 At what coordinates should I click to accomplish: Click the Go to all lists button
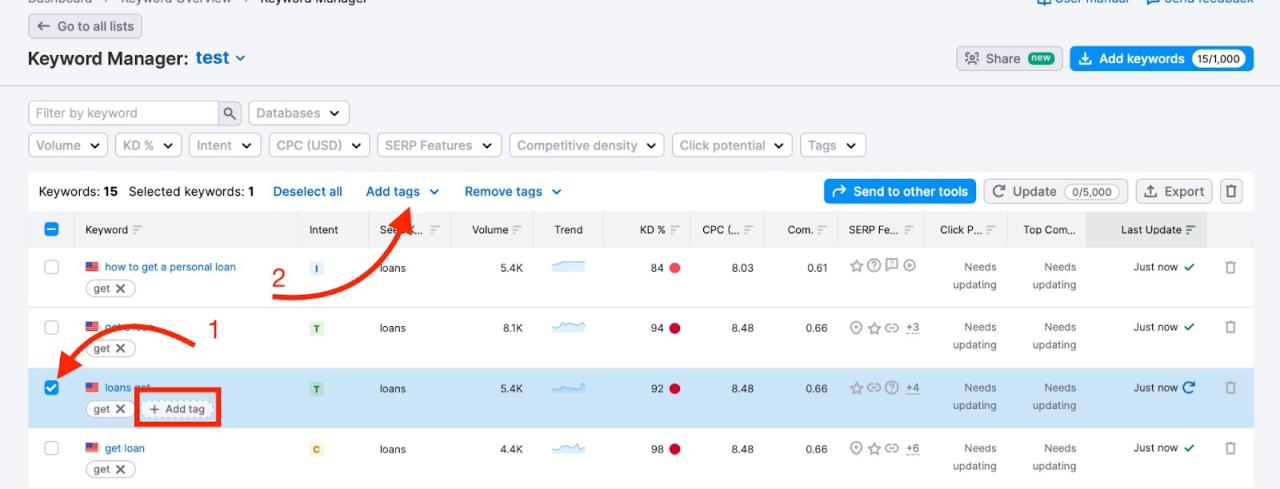click(85, 26)
